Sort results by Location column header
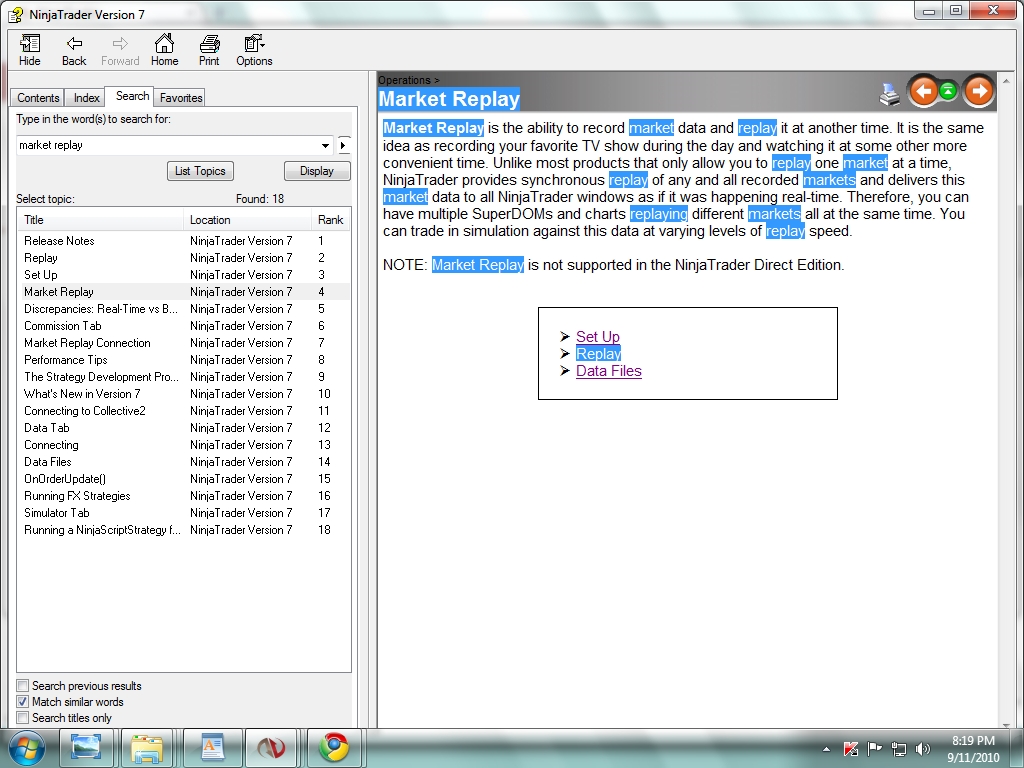Viewport: 1024px width, 768px height. click(247, 220)
